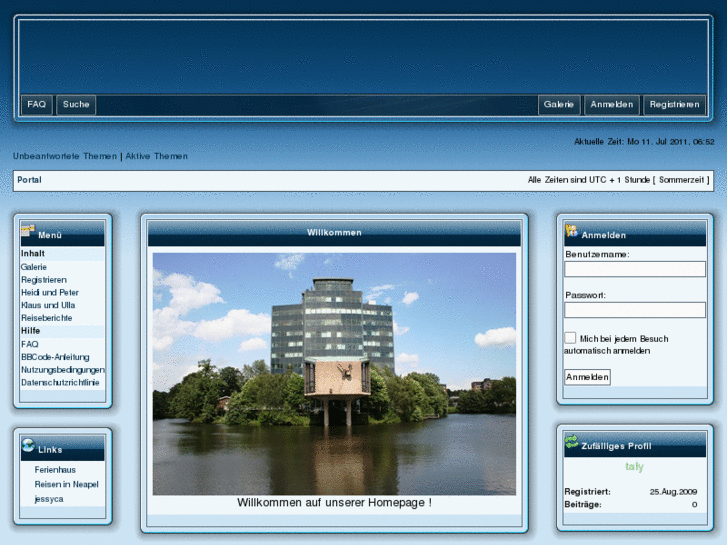Open Galerie link in Menü sidebar
Image resolution: width=727 pixels, height=545 pixels.
(34, 267)
